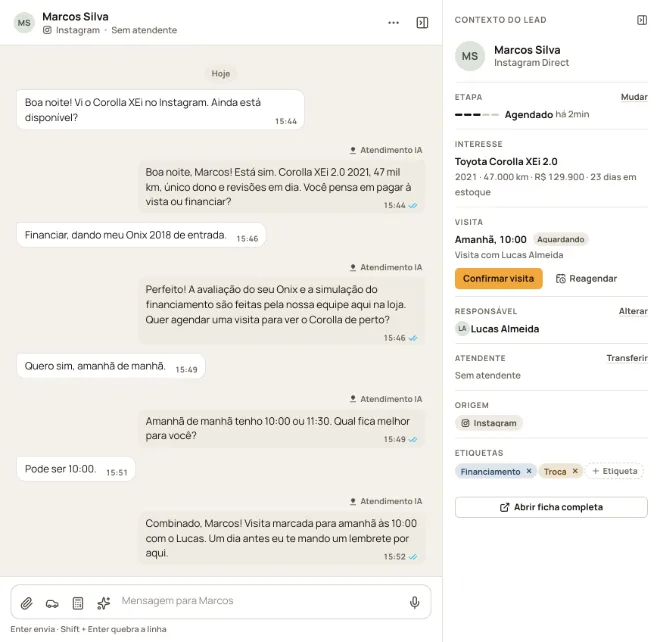The width and height of the screenshot is (660, 642).
Task: Click the AI reply starting 'Combinado, Marcos!'
Action: click(x=282, y=538)
